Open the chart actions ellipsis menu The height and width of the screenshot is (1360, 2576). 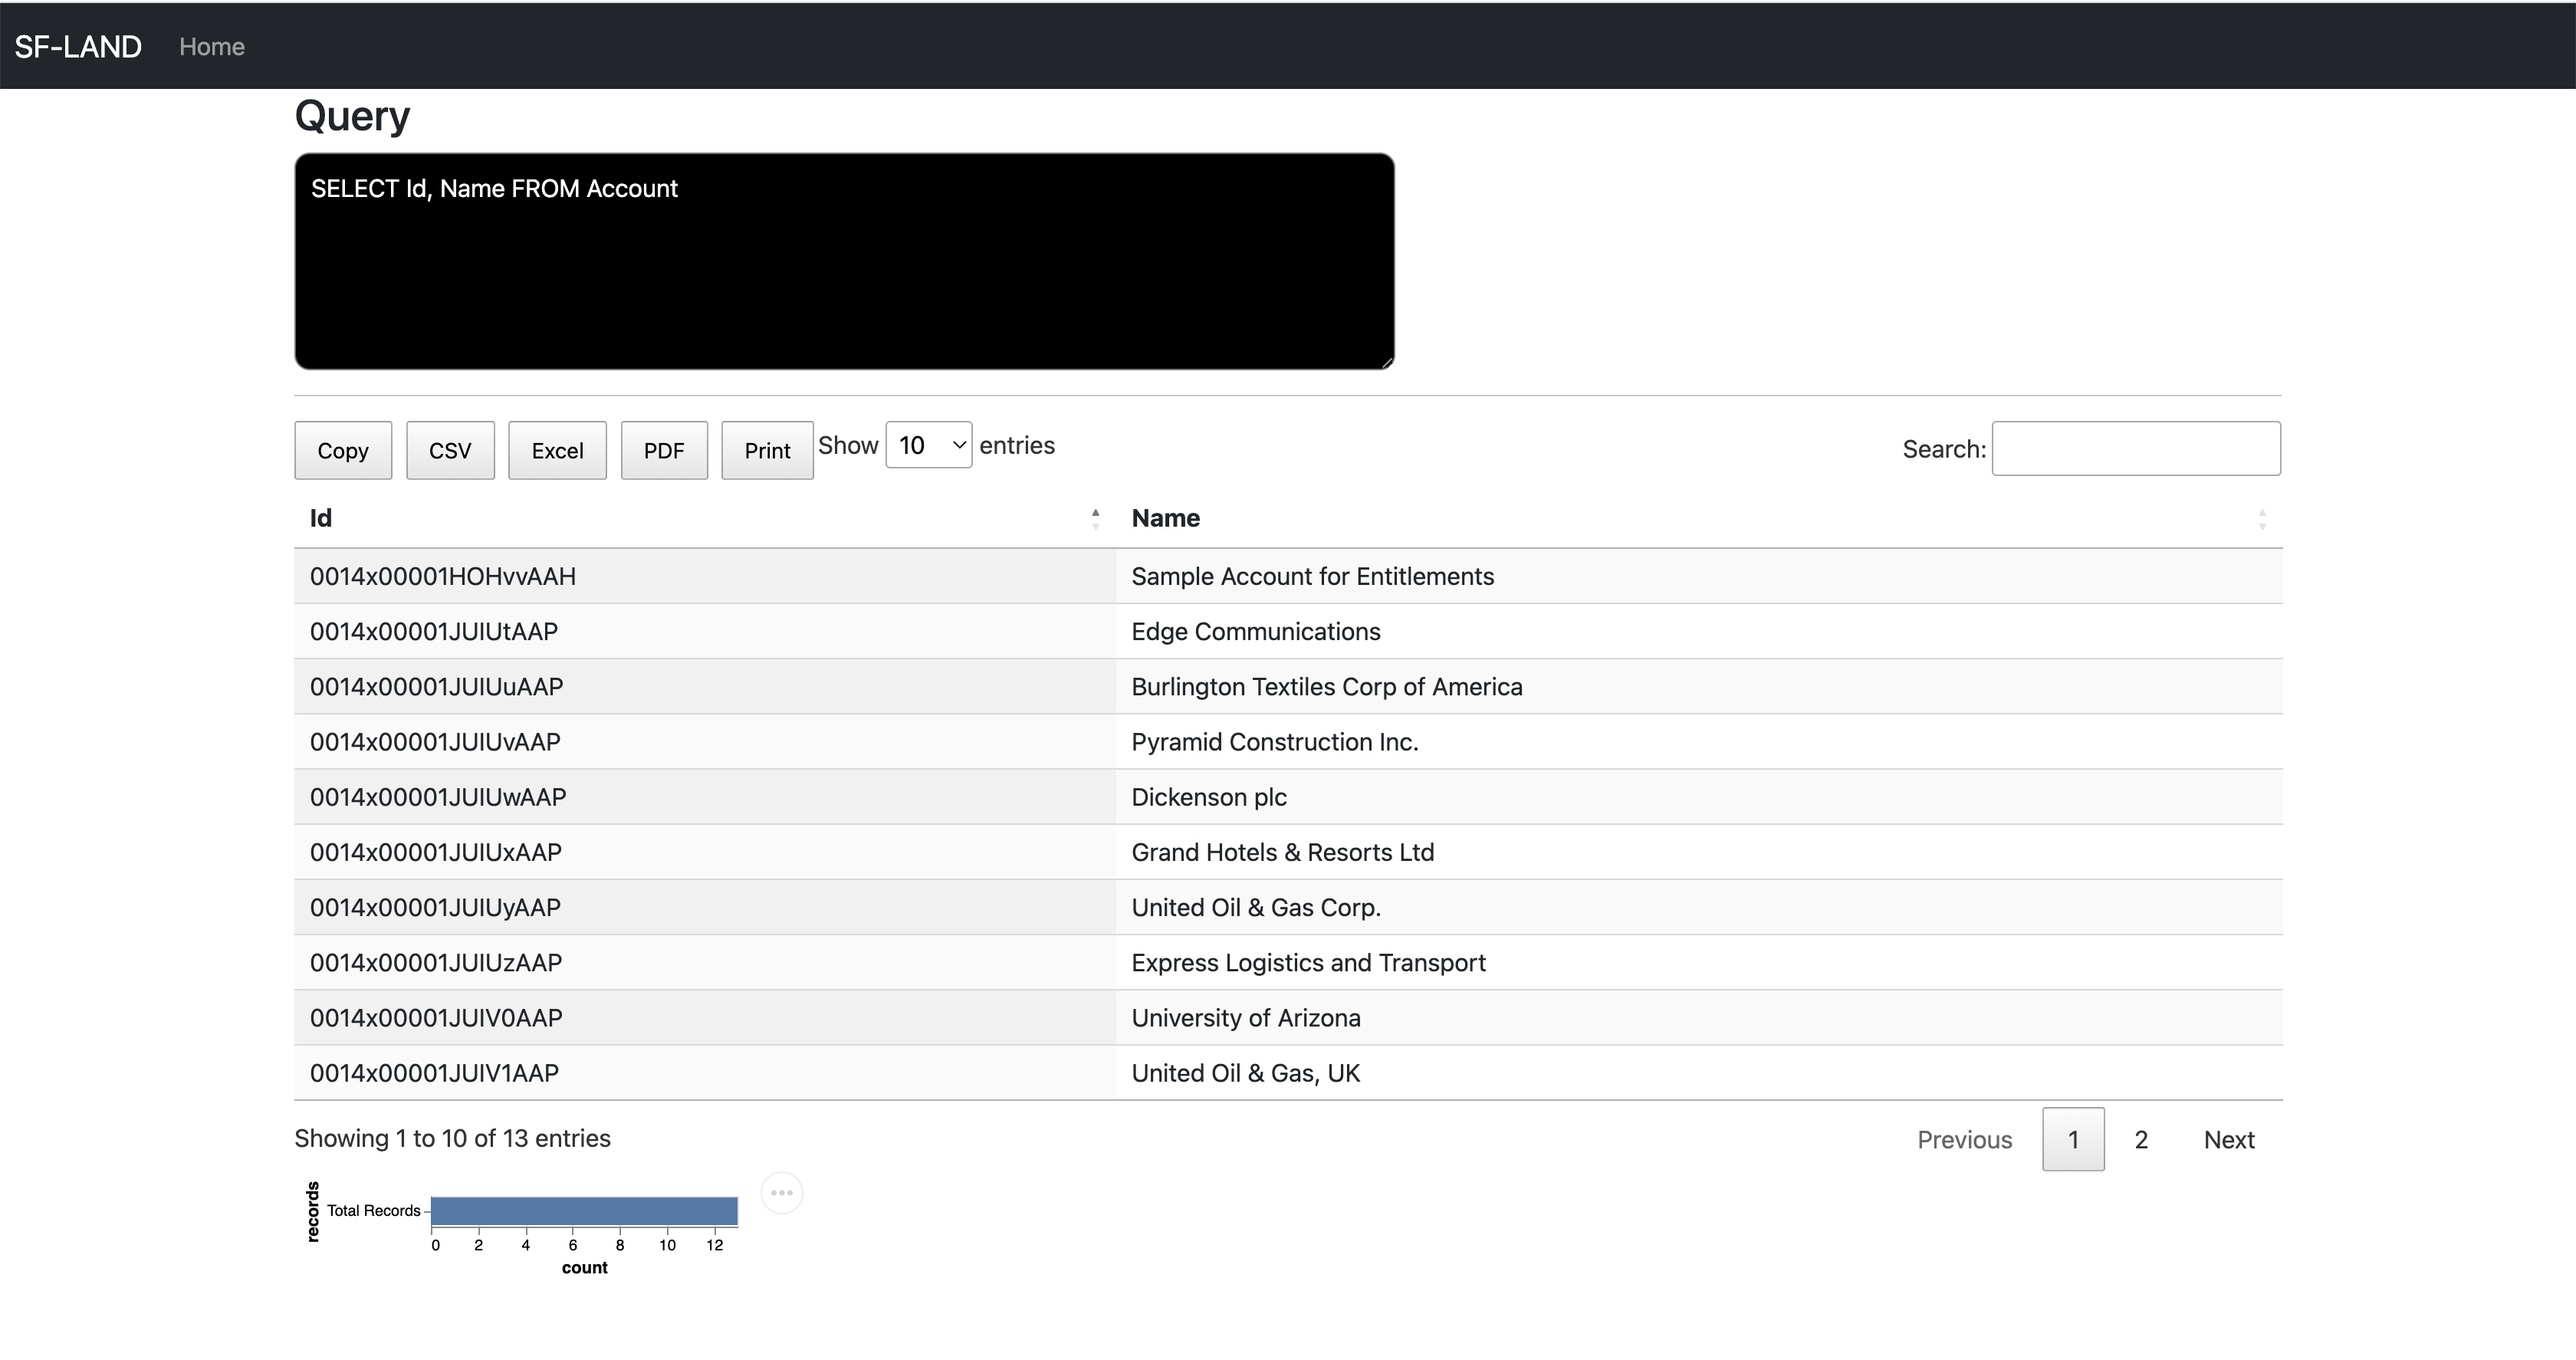coord(781,1192)
